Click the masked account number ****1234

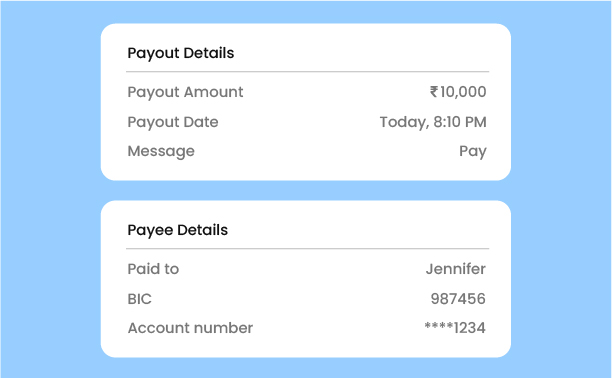pyautogui.click(x=455, y=328)
